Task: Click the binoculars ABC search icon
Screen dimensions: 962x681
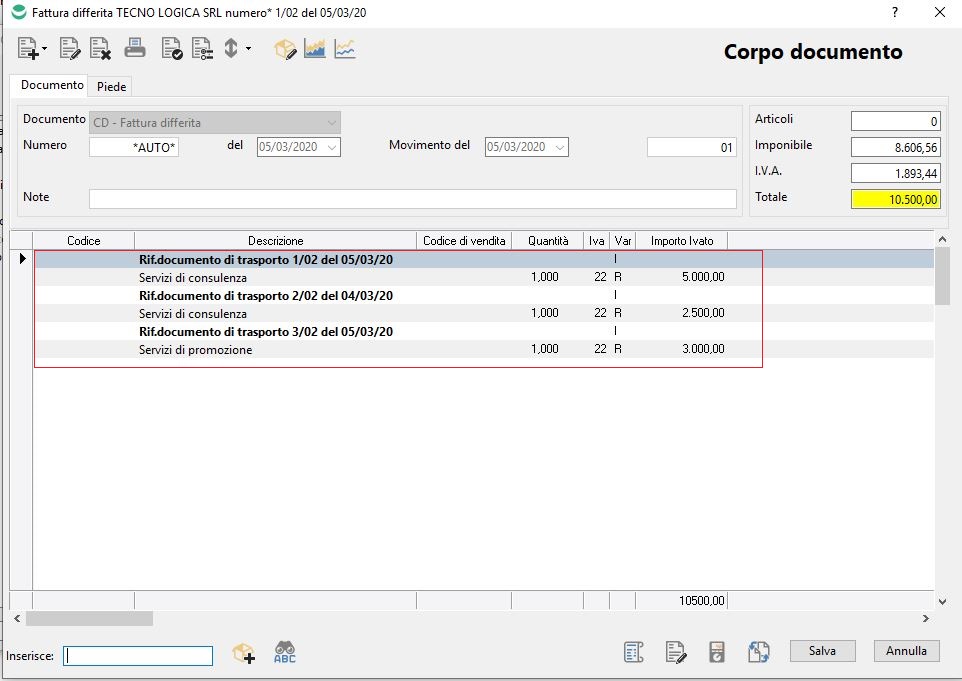Action: click(285, 653)
